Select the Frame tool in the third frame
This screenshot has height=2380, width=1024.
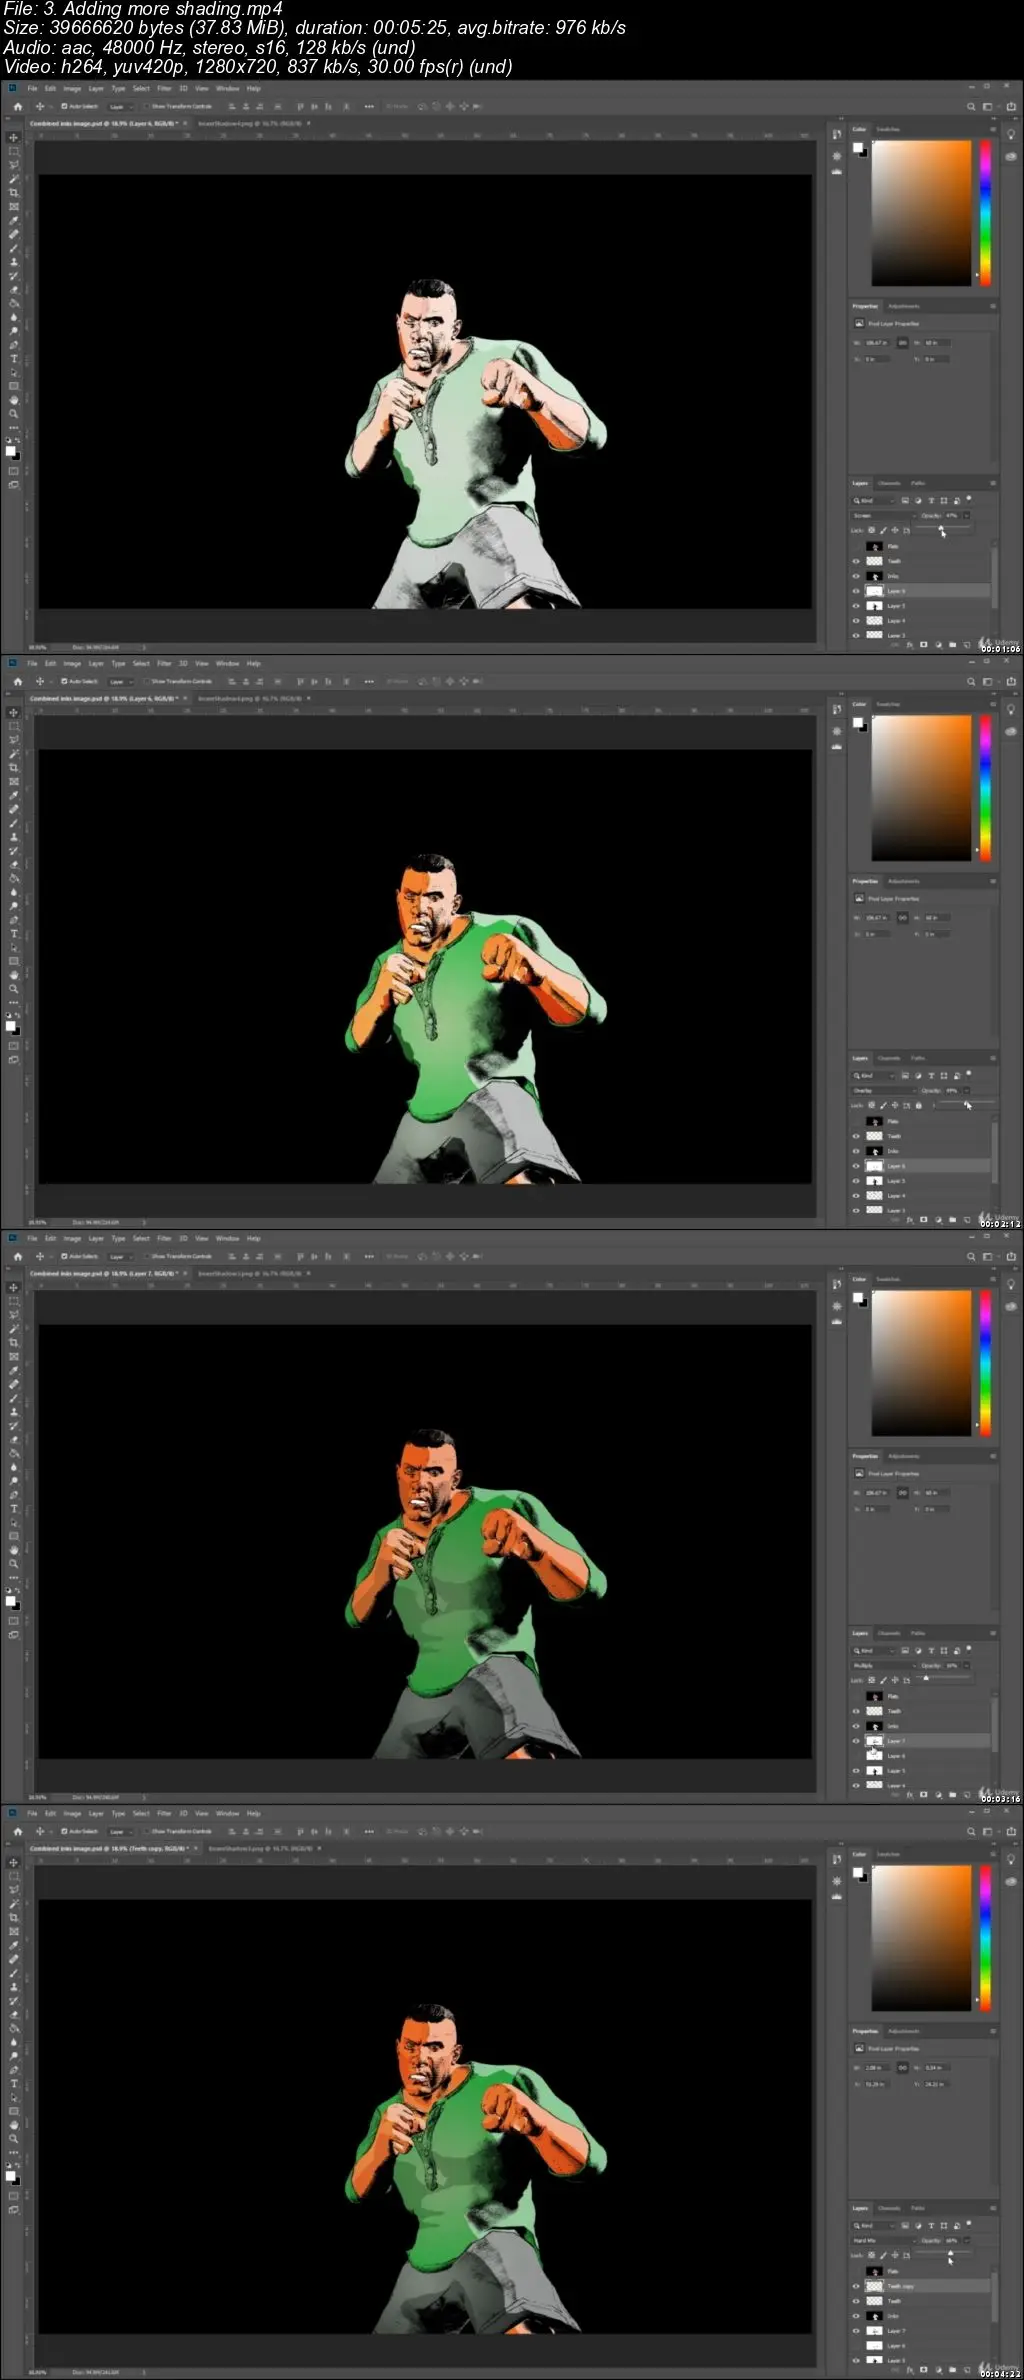coord(13,1357)
